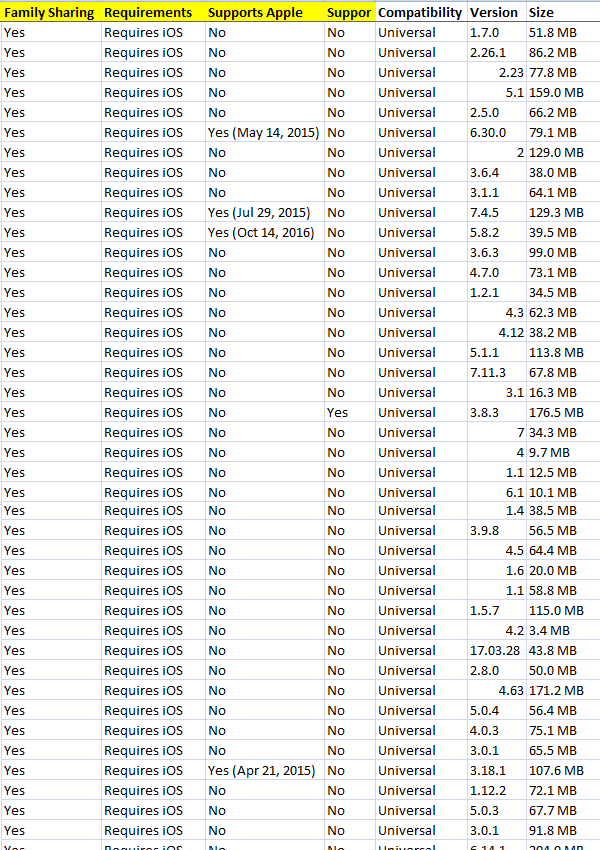This screenshot has height=850, width=600.
Task: Select version cell 5.8.2
Action: point(496,233)
